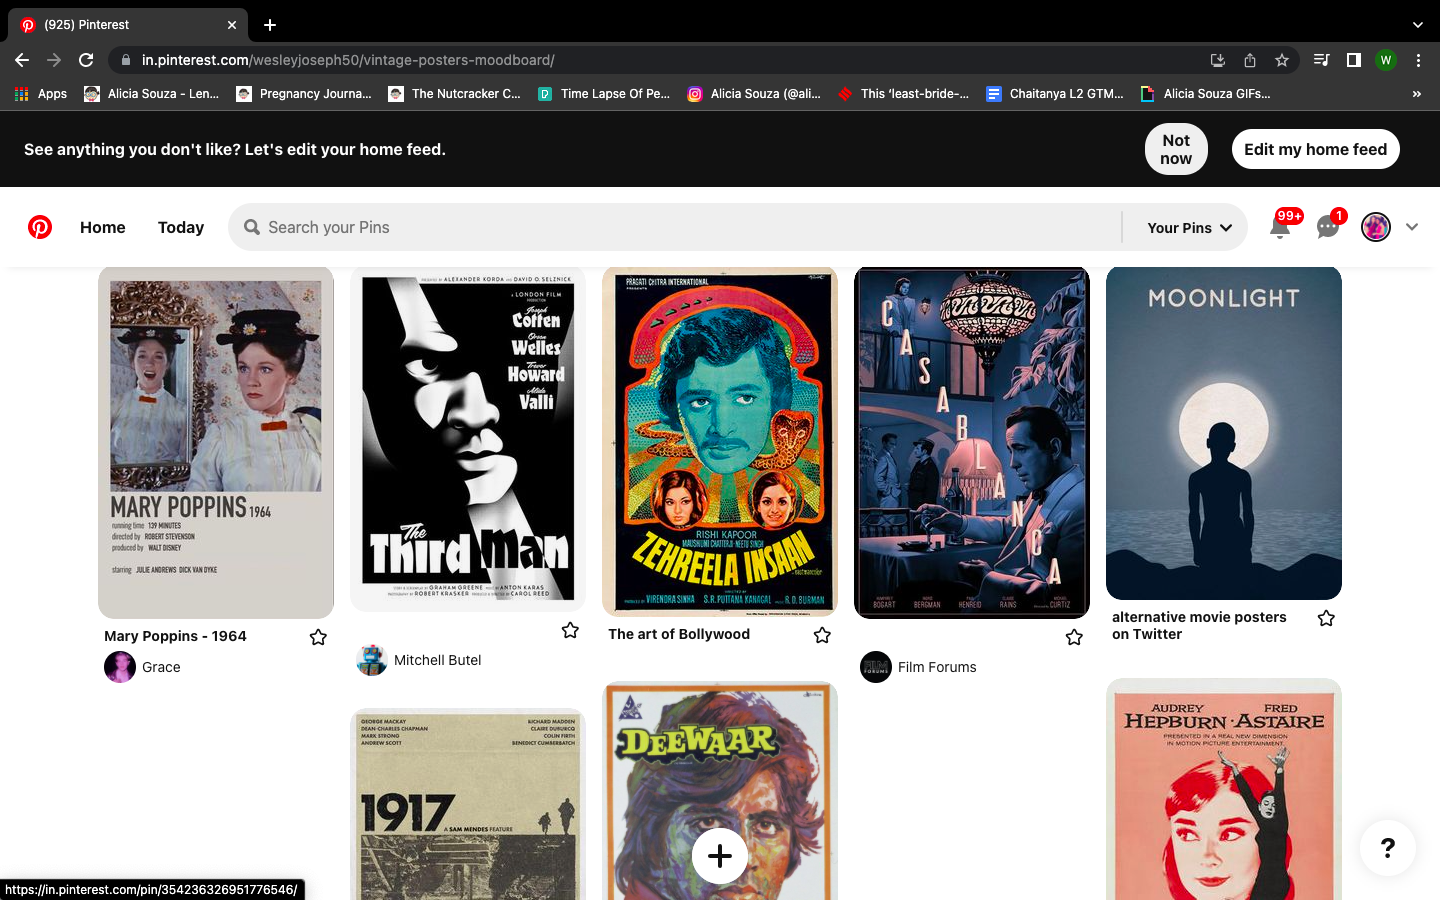1440x900 pixels.
Task: Open the Your Pins filter dropdown
Action: pyautogui.click(x=1189, y=228)
